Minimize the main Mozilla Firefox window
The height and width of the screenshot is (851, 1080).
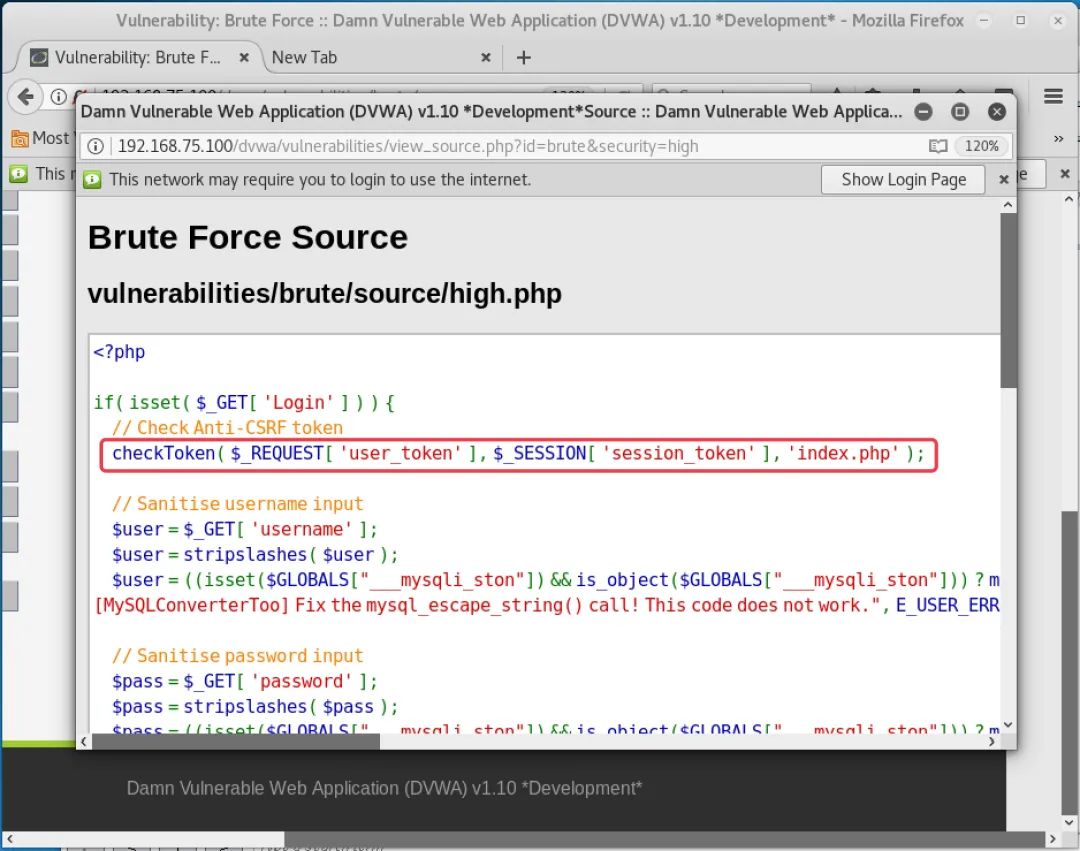pos(984,21)
